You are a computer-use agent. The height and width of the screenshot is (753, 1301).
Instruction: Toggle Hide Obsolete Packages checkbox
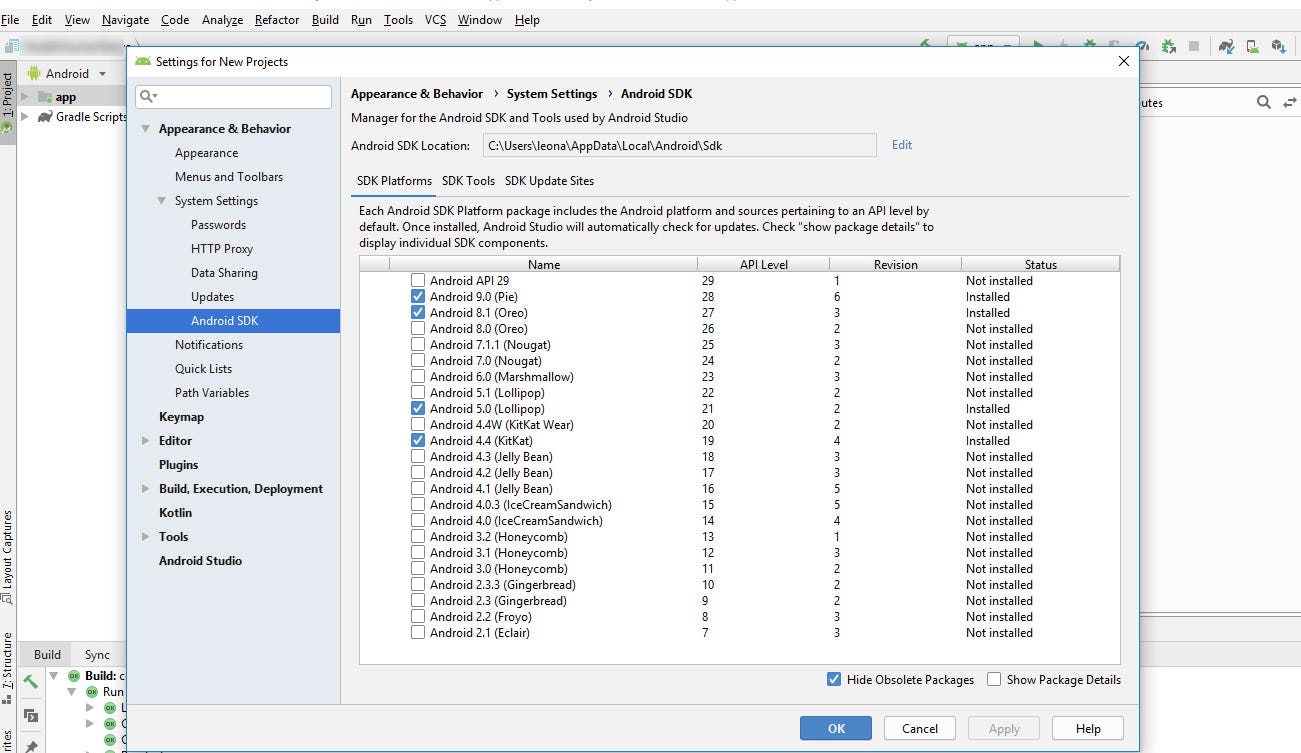click(834, 679)
